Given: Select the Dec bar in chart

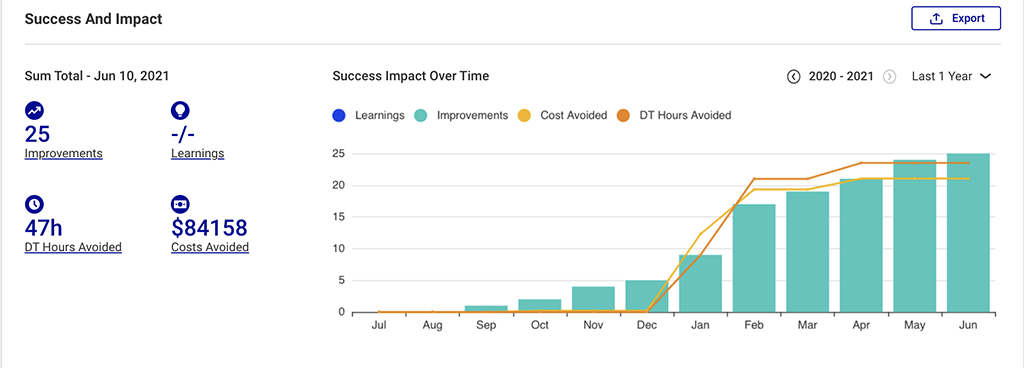Looking at the screenshot, I should pyautogui.click(x=647, y=296).
